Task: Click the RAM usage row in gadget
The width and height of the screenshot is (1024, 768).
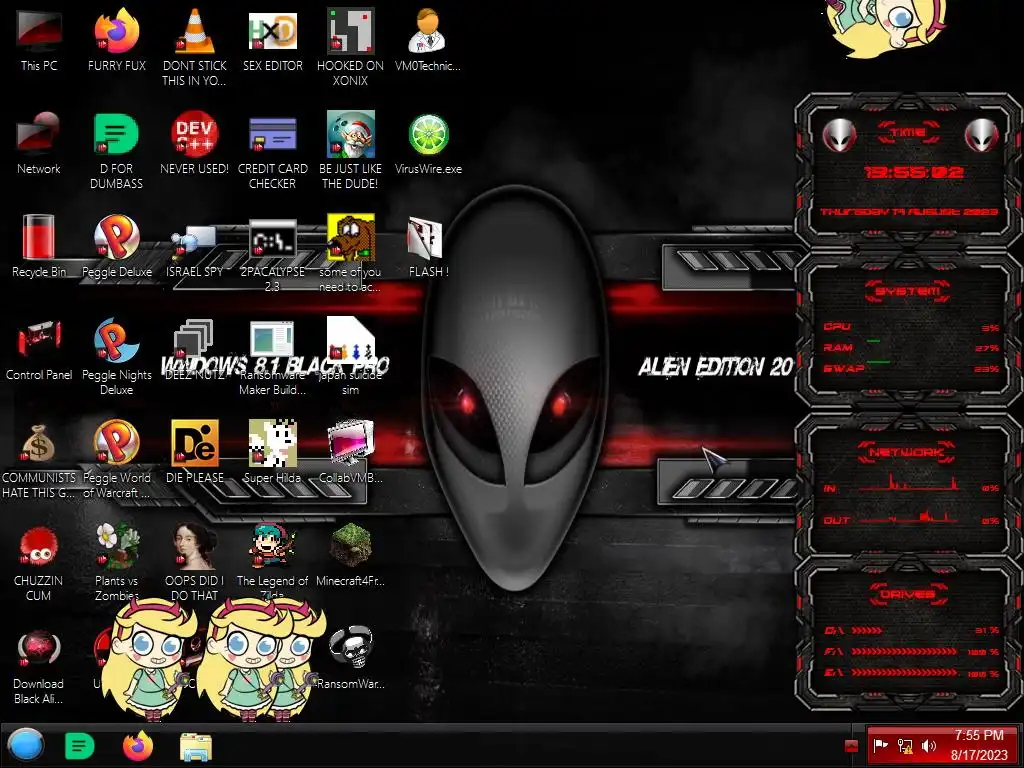Action: tap(910, 347)
